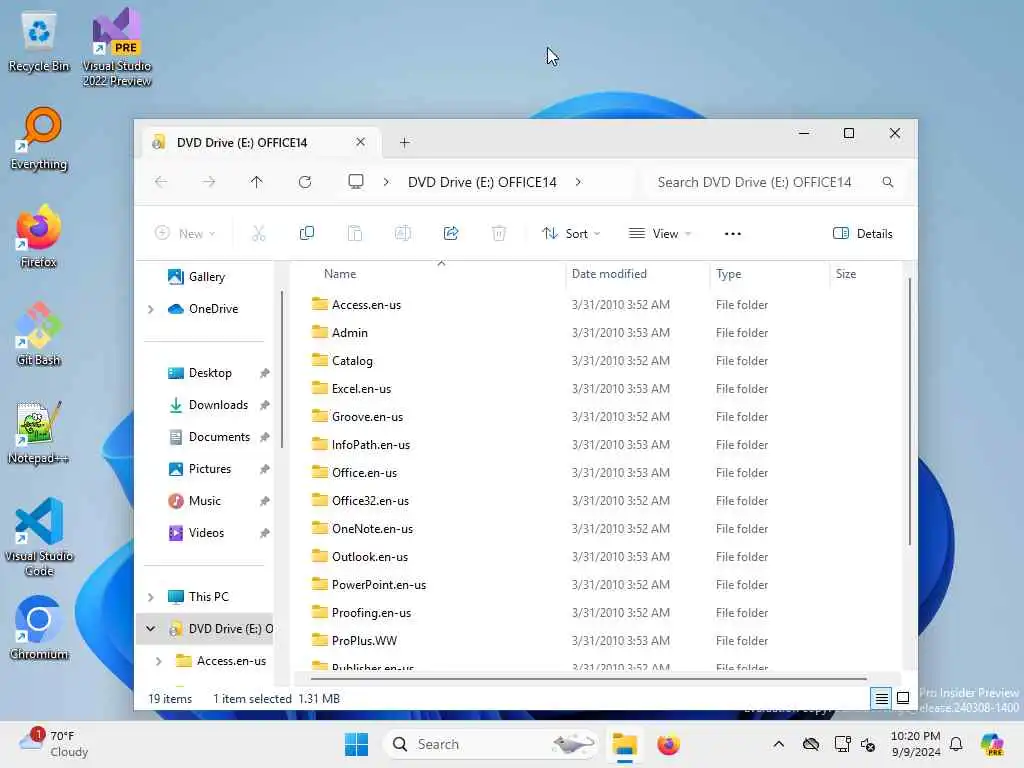Select the Admin folder

coord(349,332)
